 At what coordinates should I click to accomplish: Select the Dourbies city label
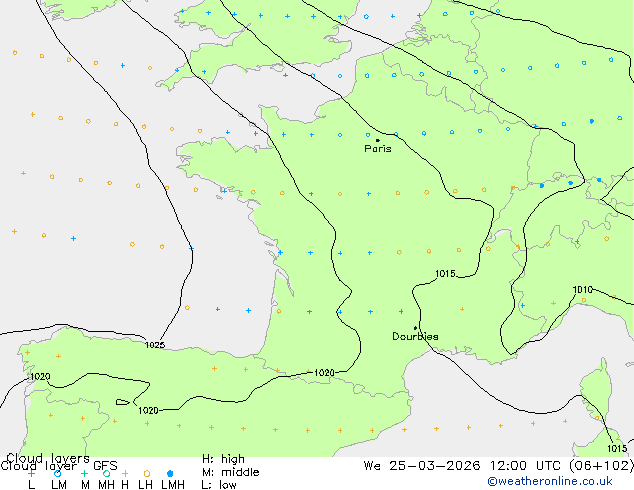click(x=415, y=336)
